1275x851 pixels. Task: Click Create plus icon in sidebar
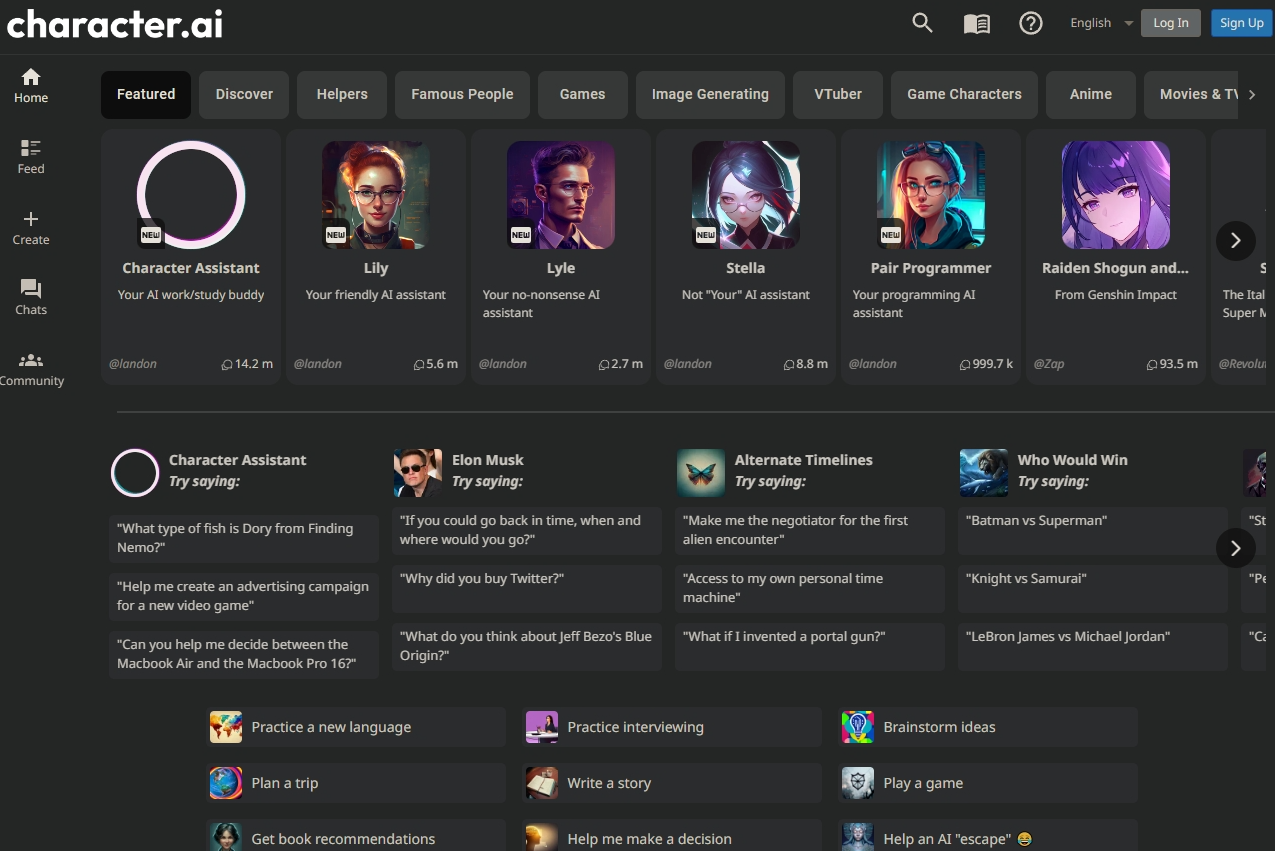[31, 228]
